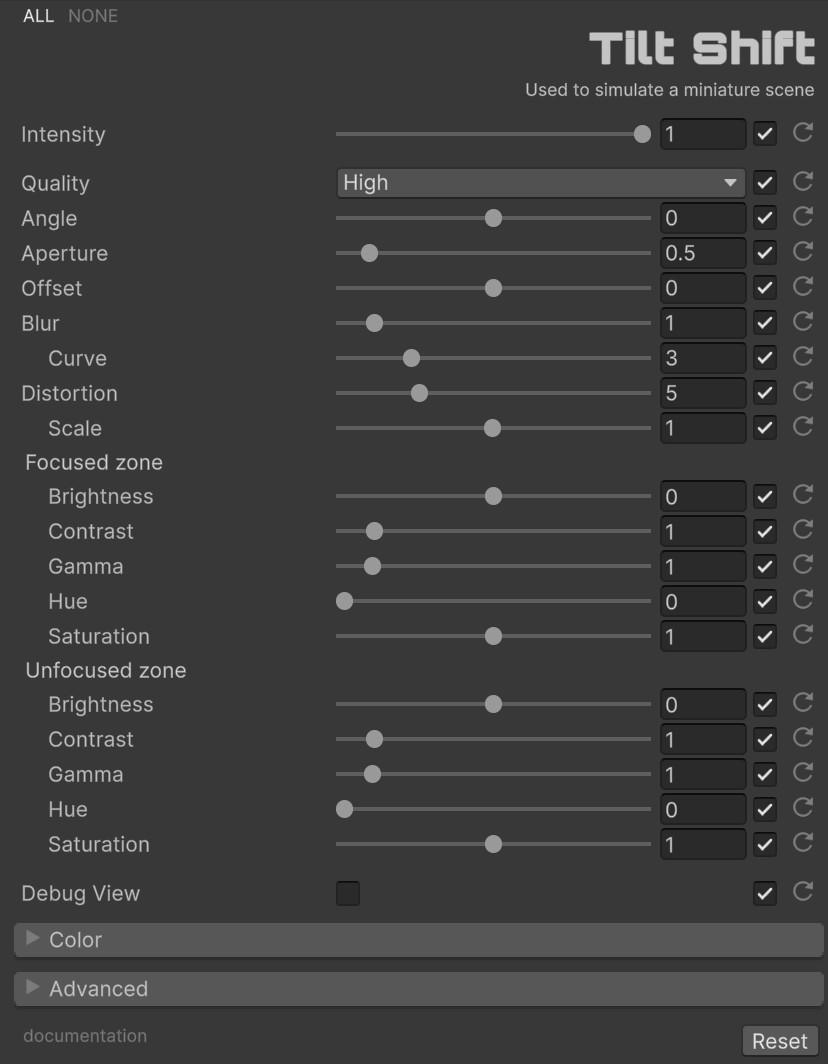Reset the Blur Curve value
This screenshot has width=828, height=1064.
(x=802, y=356)
